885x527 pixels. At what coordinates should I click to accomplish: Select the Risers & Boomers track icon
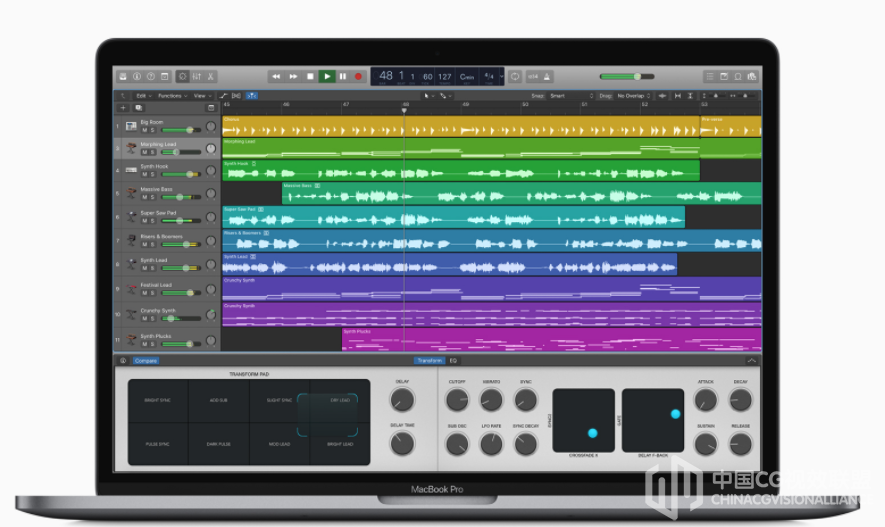tap(132, 240)
